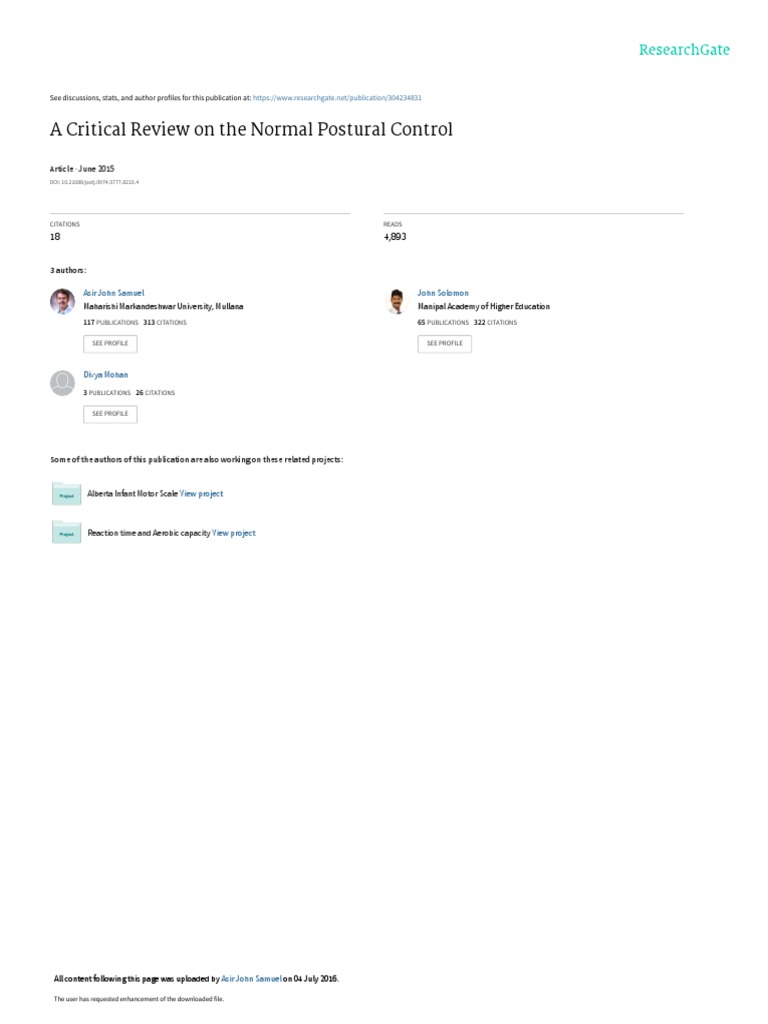The image size is (768, 1024).
Task: Click the reads count 4,893
Action: [395, 236]
